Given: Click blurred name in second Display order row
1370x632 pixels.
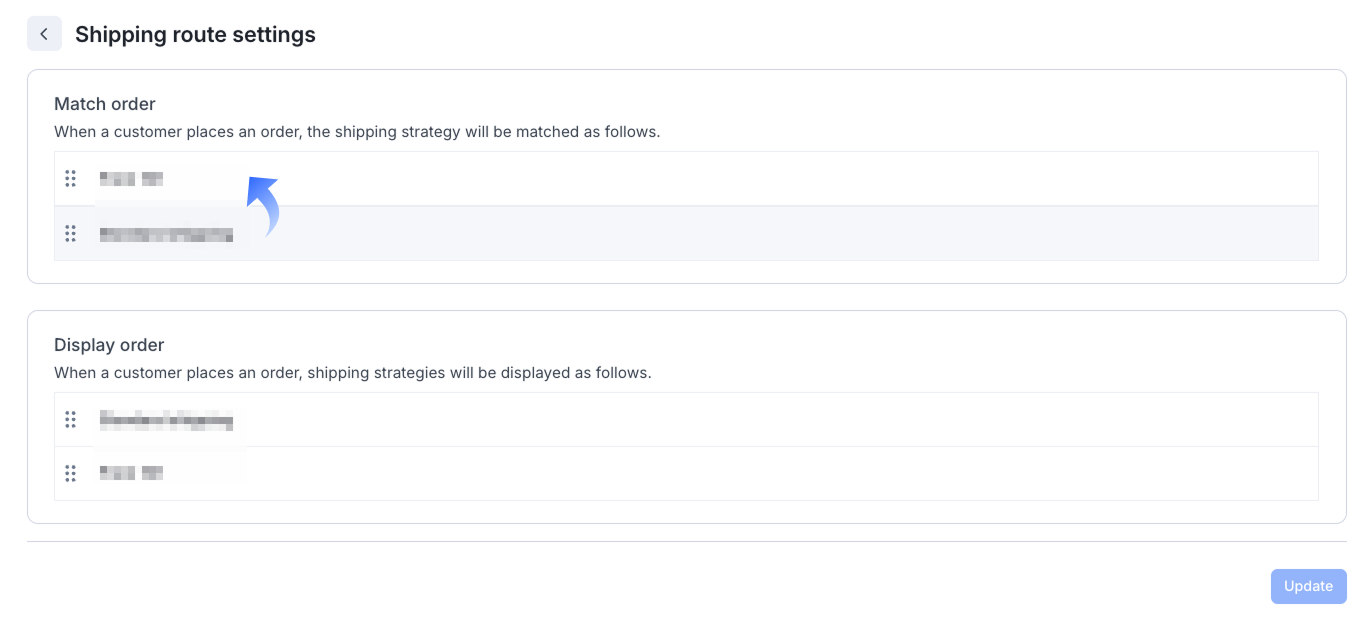Looking at the screenshot, I should pyautogui.click(x=131, y=473).
